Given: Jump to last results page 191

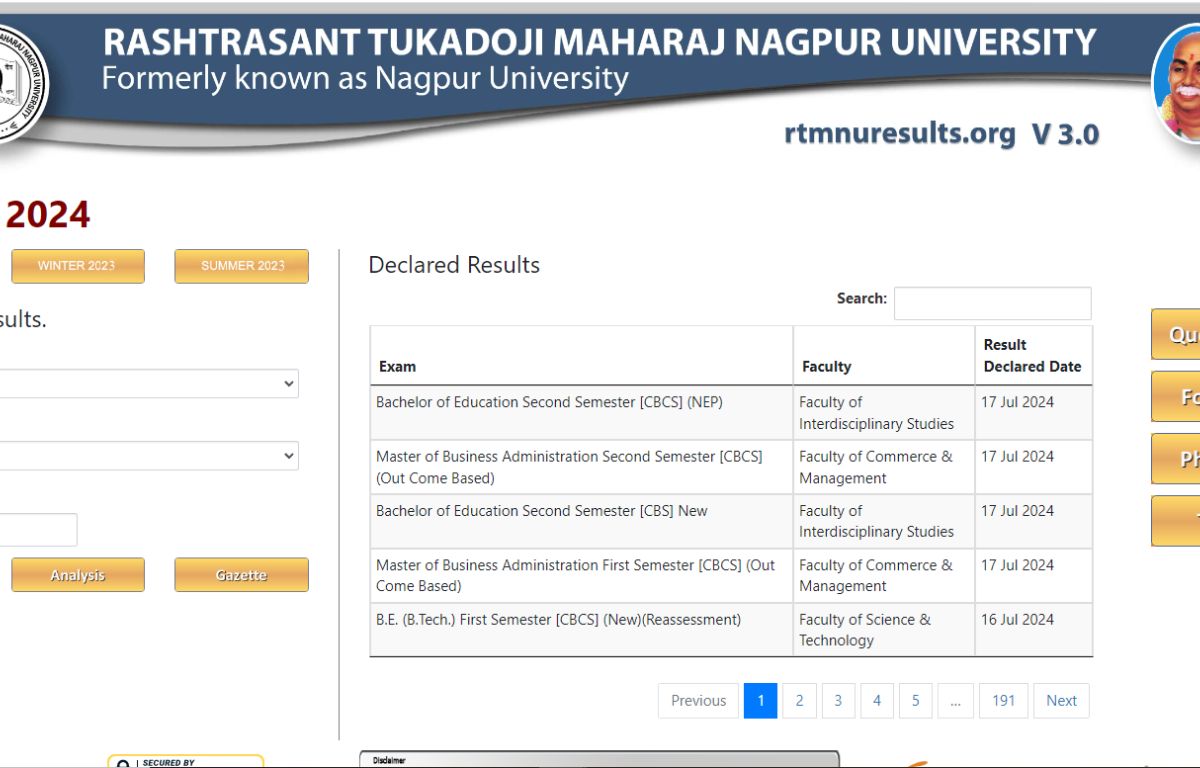Looking at the screenshot, I should [x=1004, y=701].
